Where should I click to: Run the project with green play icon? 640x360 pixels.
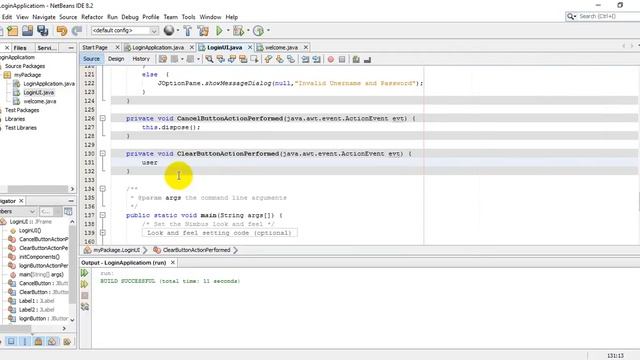coord(219,31)
